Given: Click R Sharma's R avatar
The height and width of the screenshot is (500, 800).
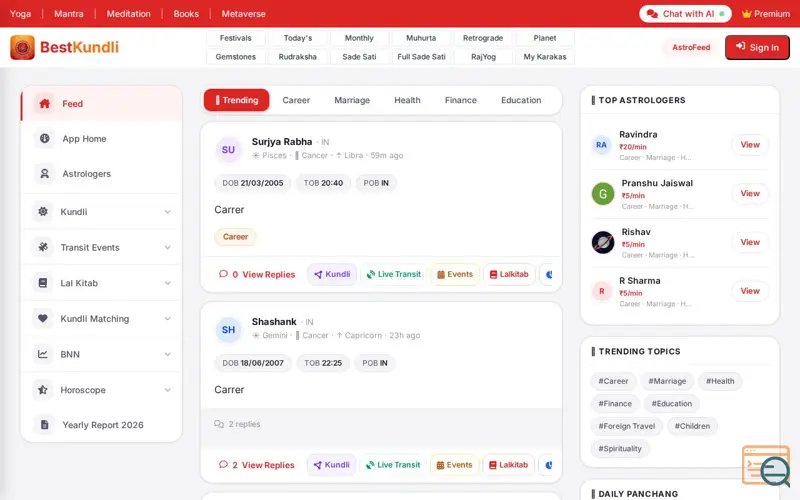Looking at the screenshot, I should (x=602, y=291).
